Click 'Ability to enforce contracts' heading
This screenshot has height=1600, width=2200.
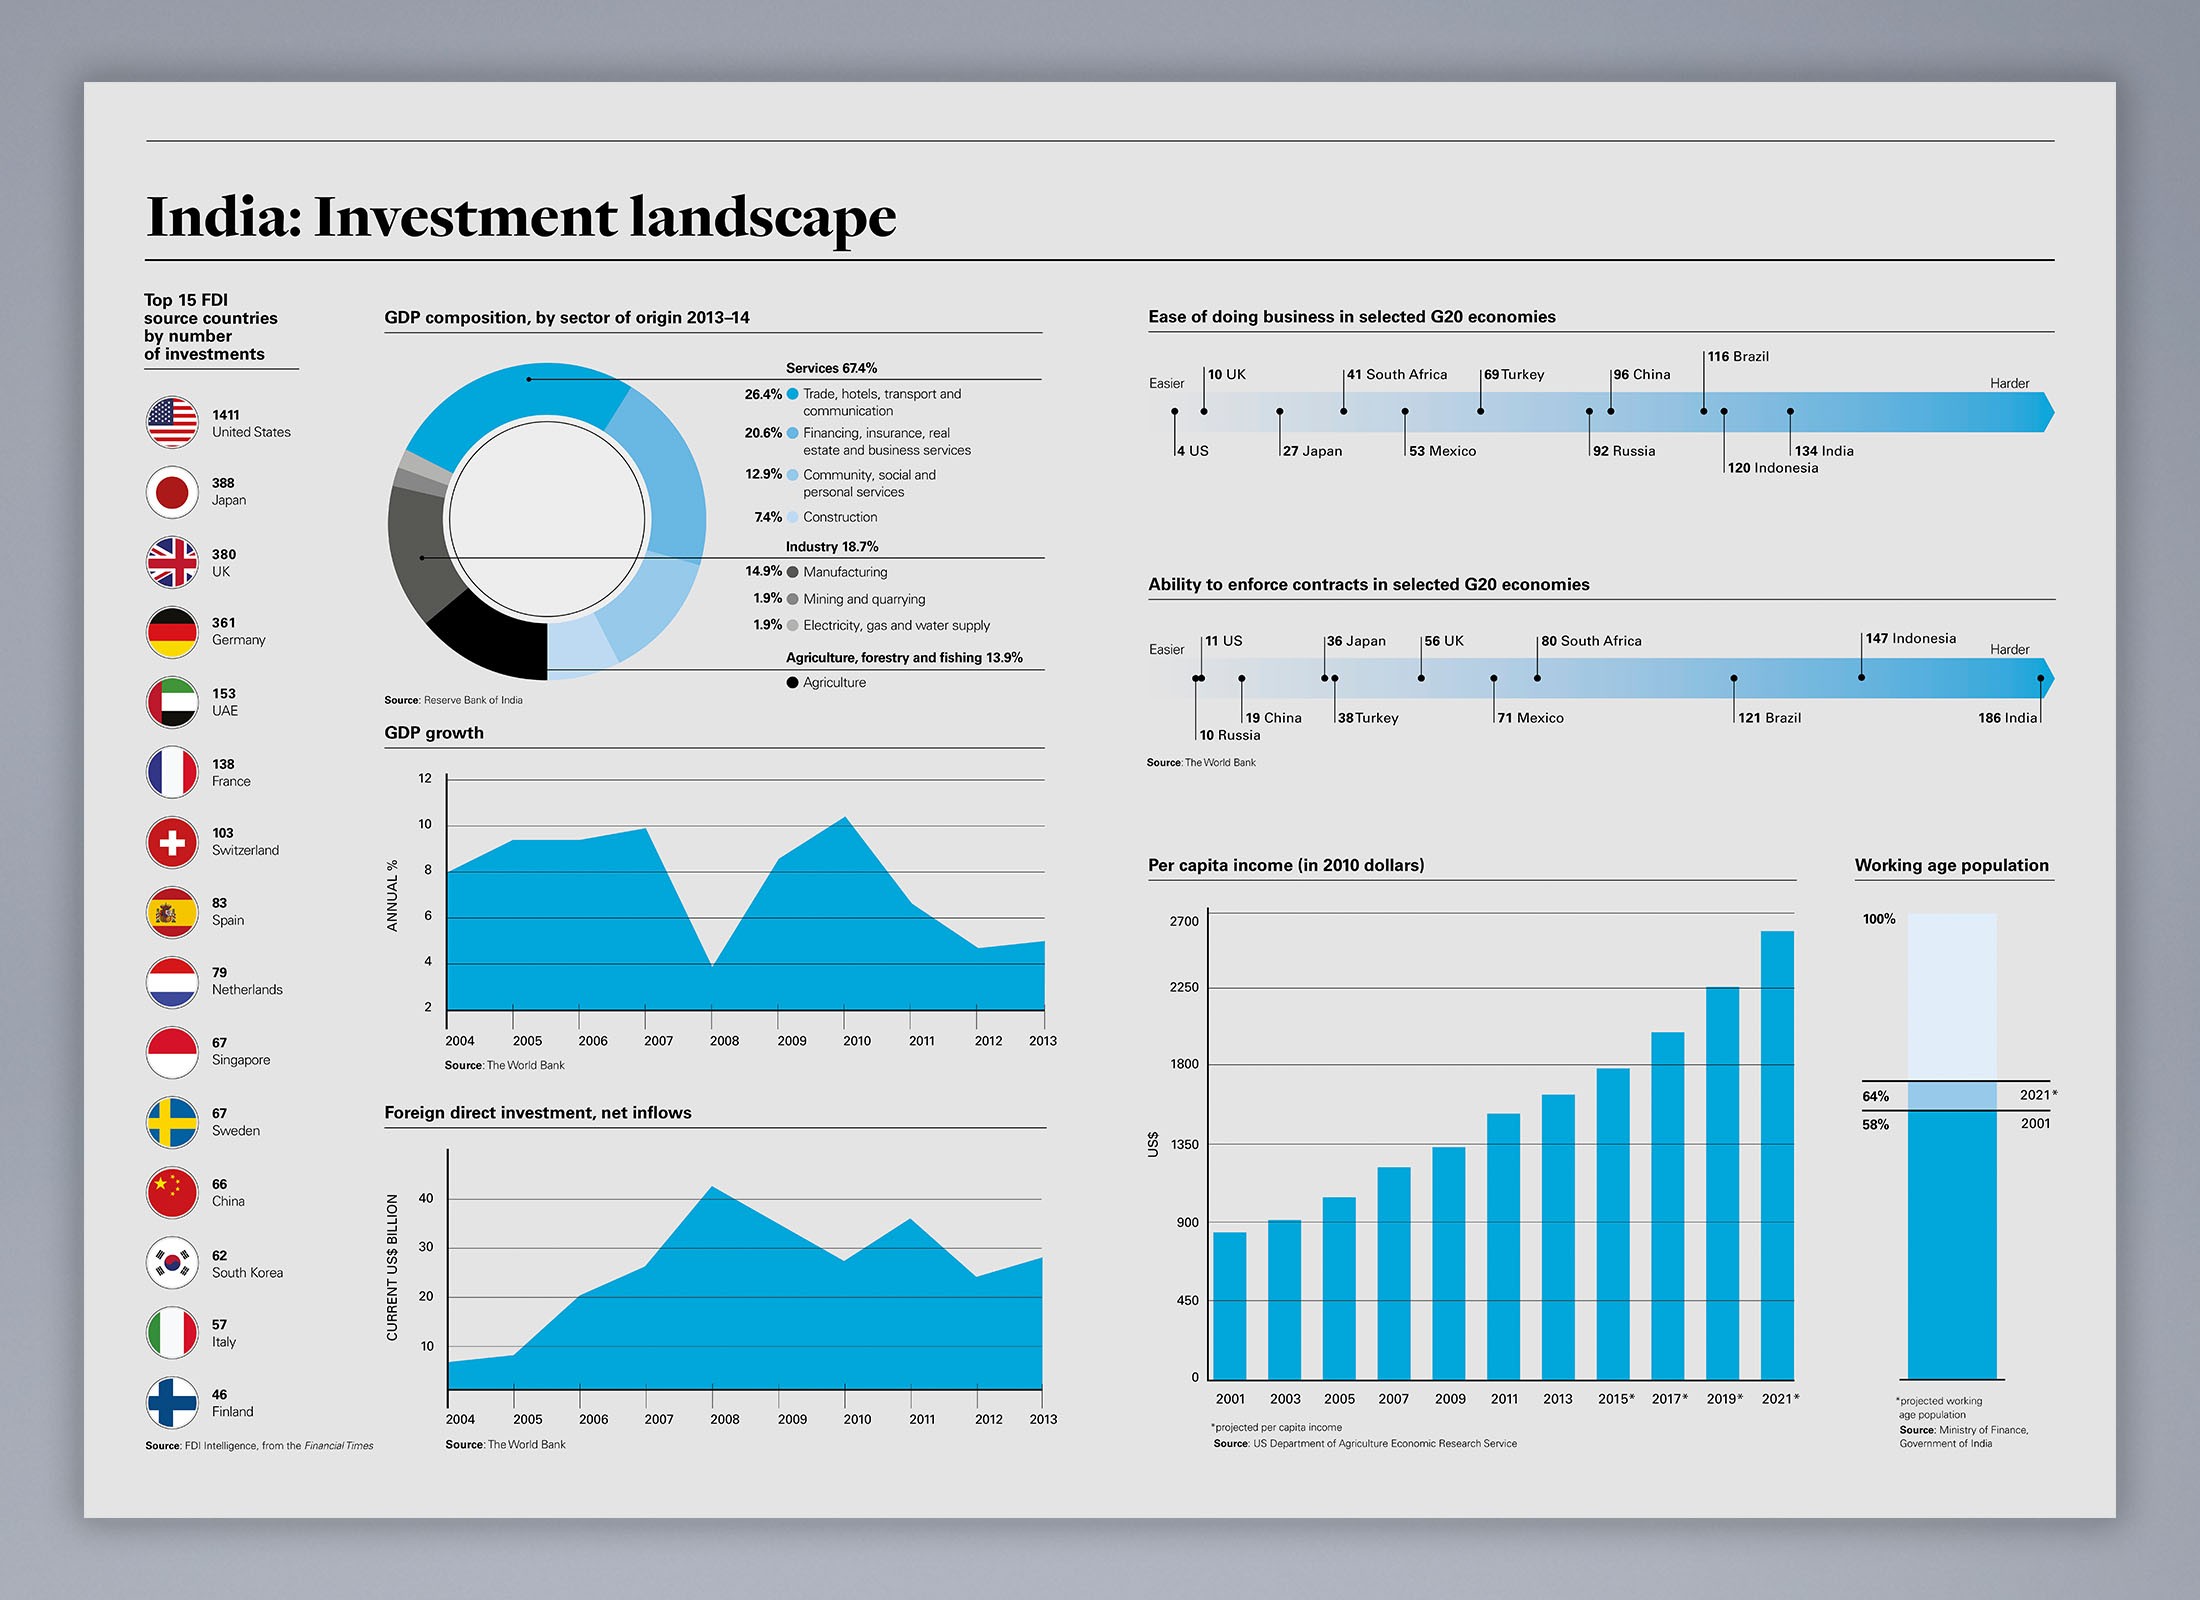(x=1369, y=585)
